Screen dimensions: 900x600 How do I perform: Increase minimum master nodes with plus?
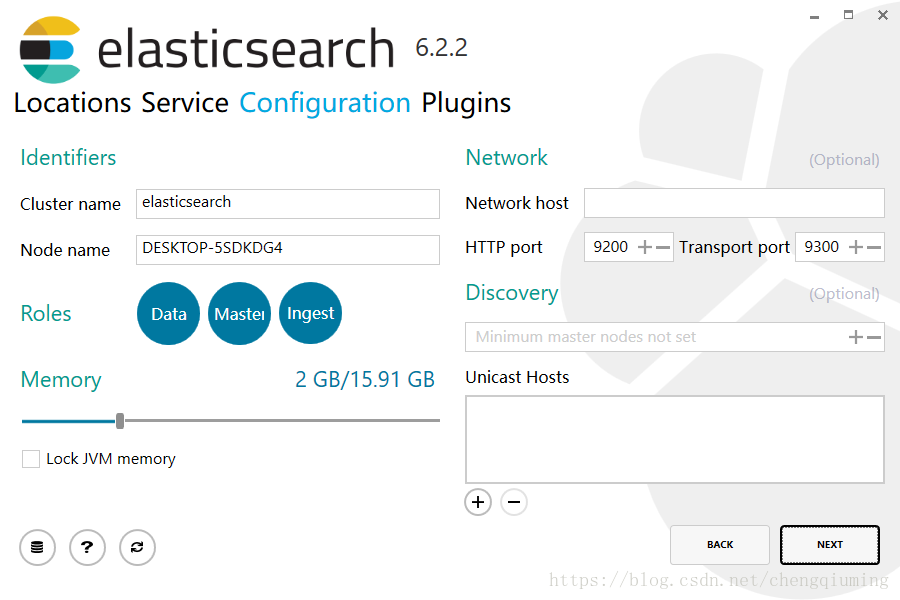click(x=856, y=337)
